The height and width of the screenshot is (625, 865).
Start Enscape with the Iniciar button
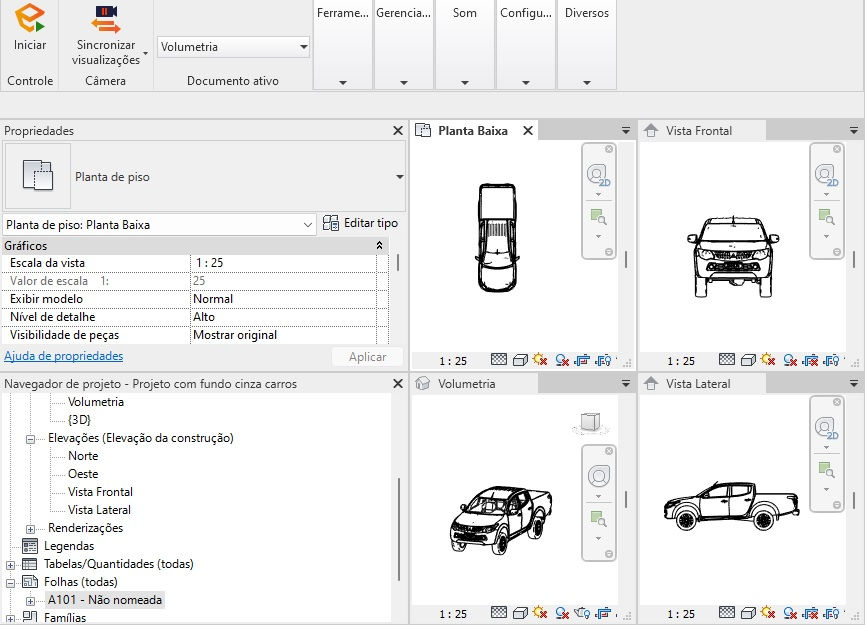(30, 28)
